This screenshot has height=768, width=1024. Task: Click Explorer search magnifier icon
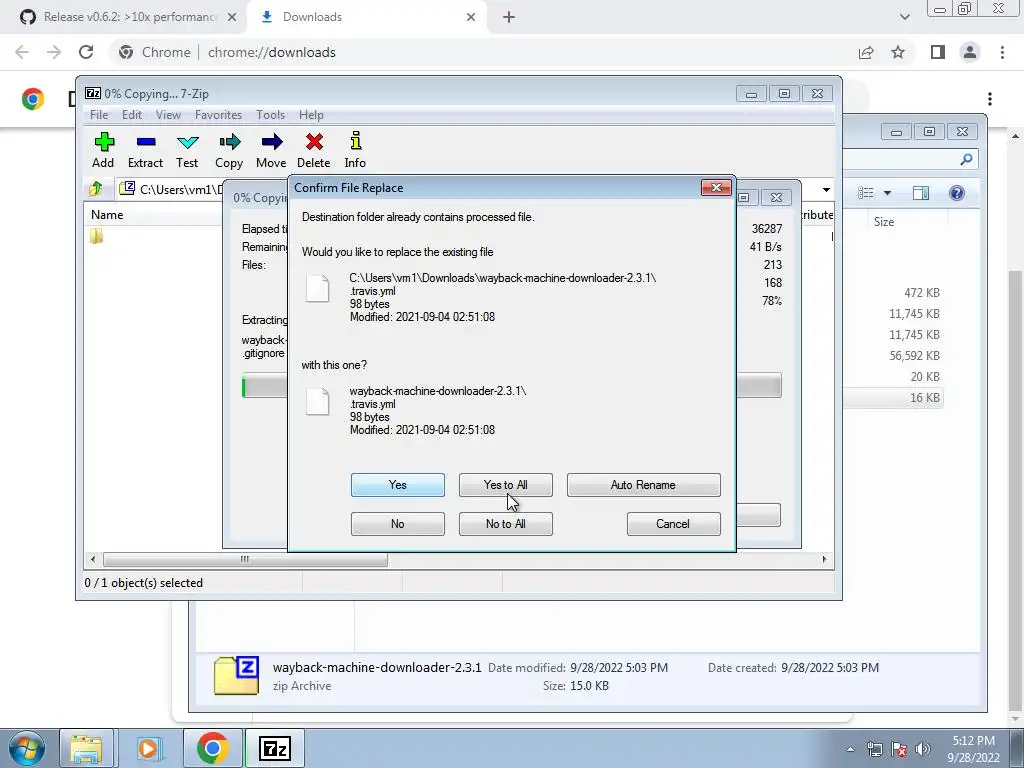pos(967,159)
